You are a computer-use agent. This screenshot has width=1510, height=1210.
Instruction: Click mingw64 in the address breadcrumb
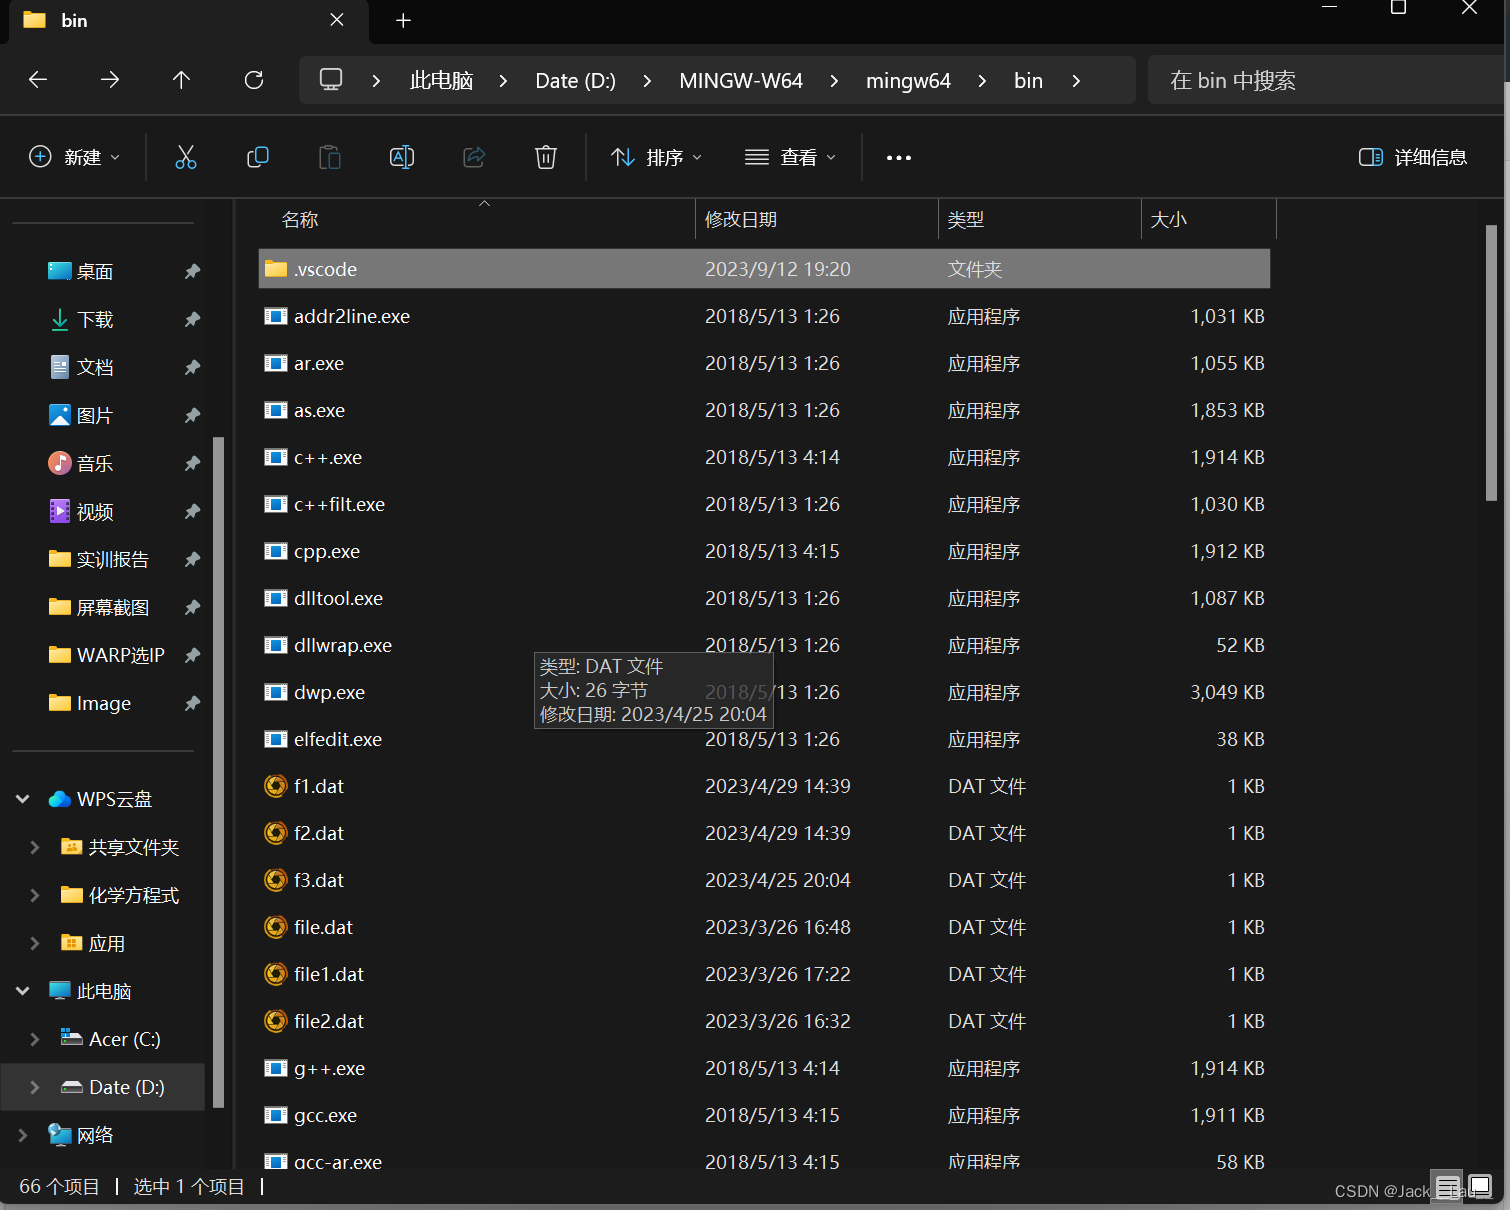(x=908, y=81)
